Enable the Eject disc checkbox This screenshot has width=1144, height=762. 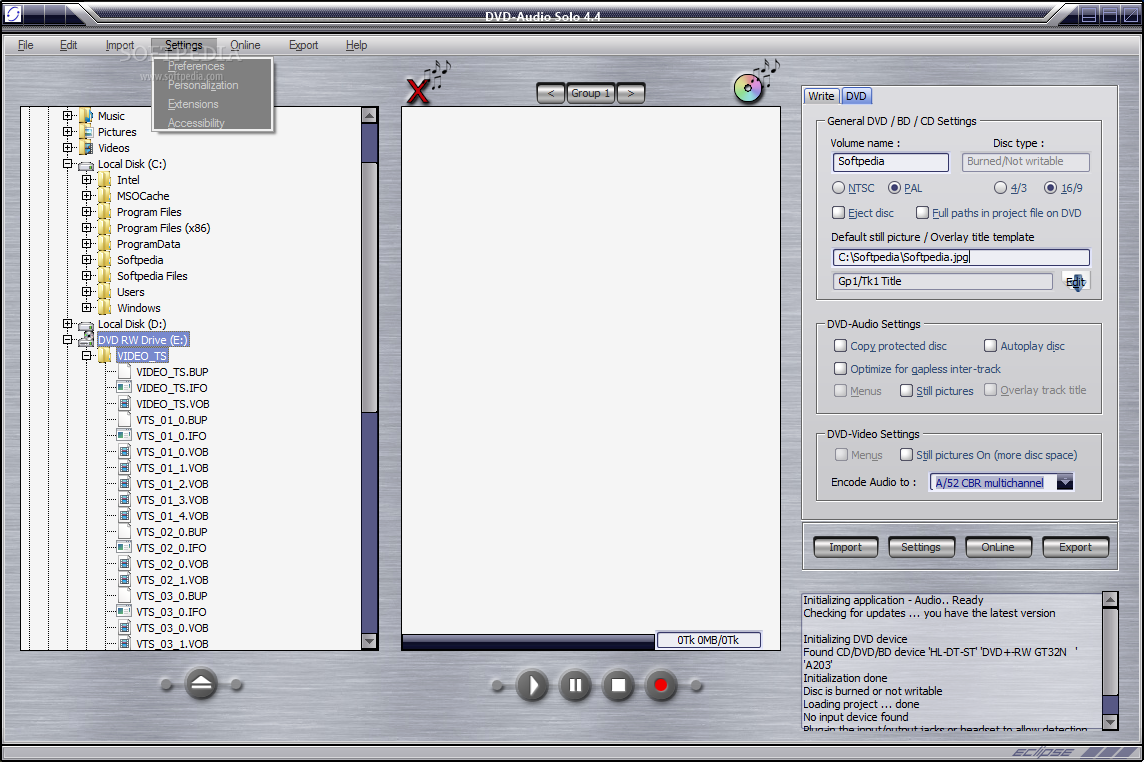click(839, 212)
